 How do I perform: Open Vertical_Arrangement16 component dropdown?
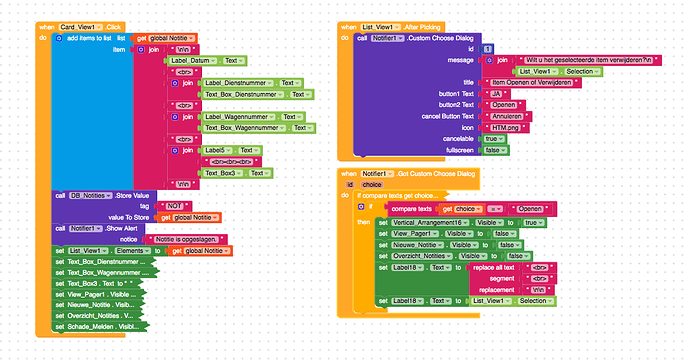pyautogui.click(x=430, y=223)
